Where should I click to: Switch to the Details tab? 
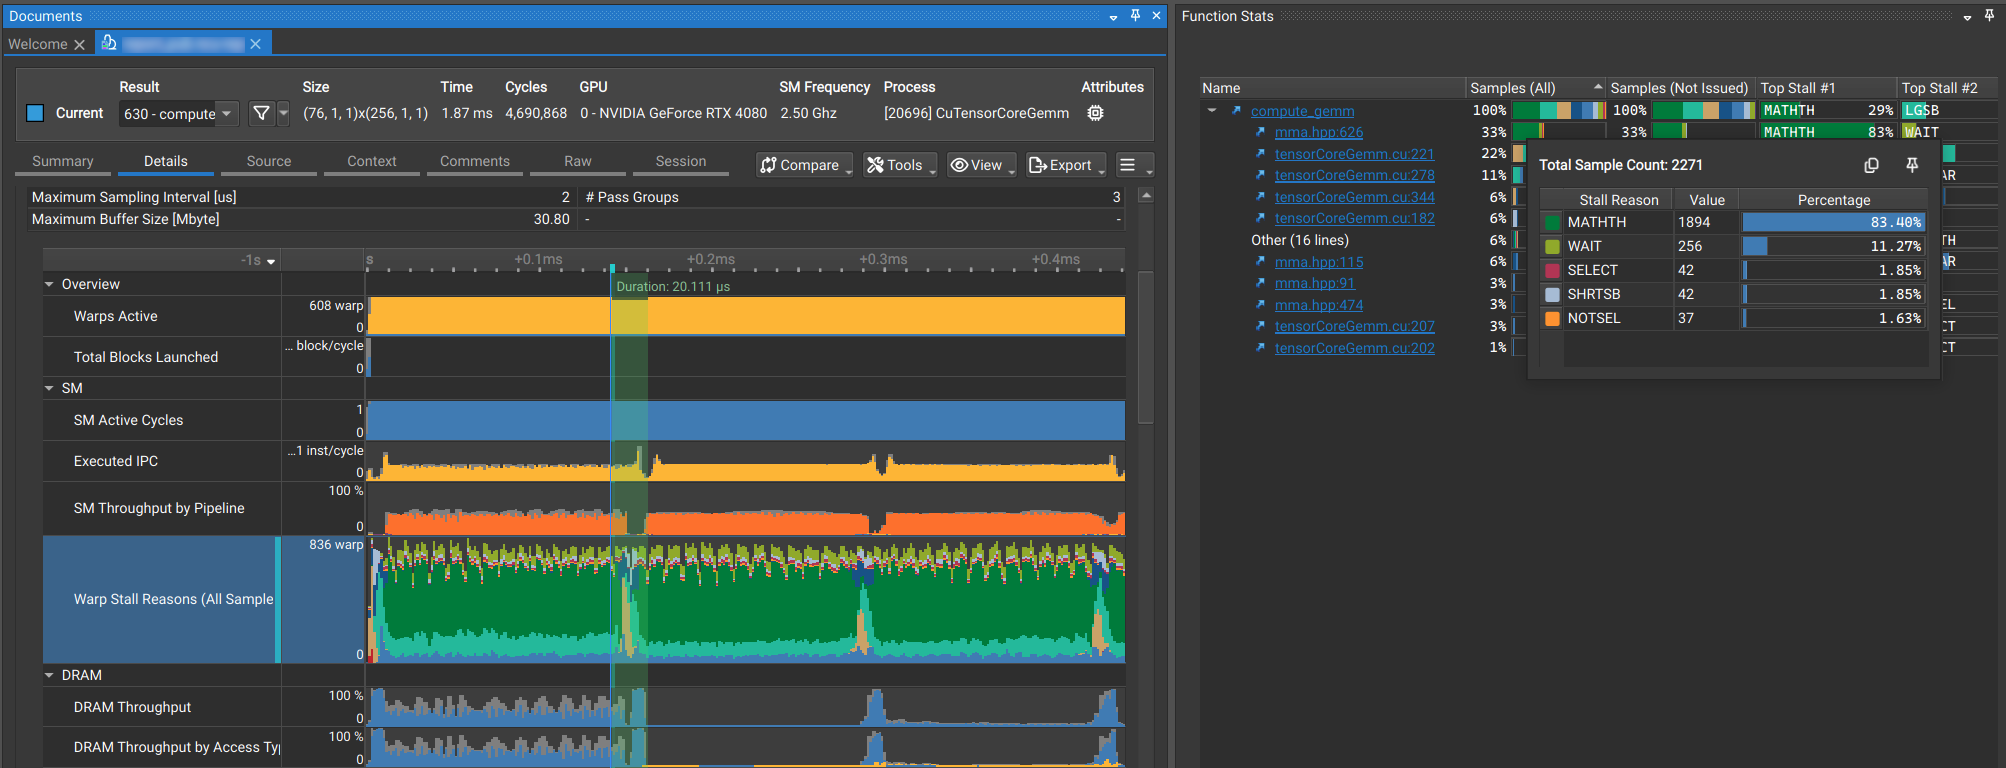166,161
